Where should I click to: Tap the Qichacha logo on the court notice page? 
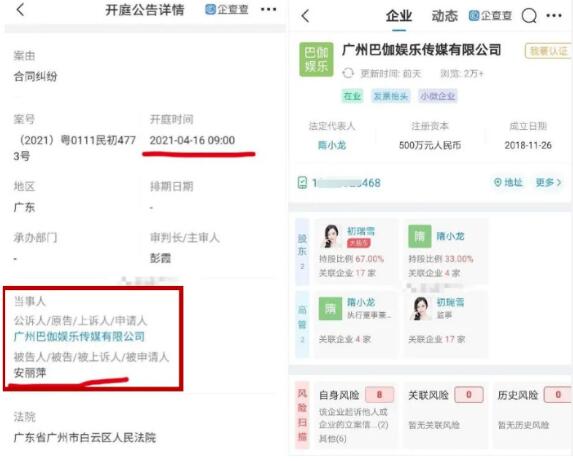pos(227,9)
